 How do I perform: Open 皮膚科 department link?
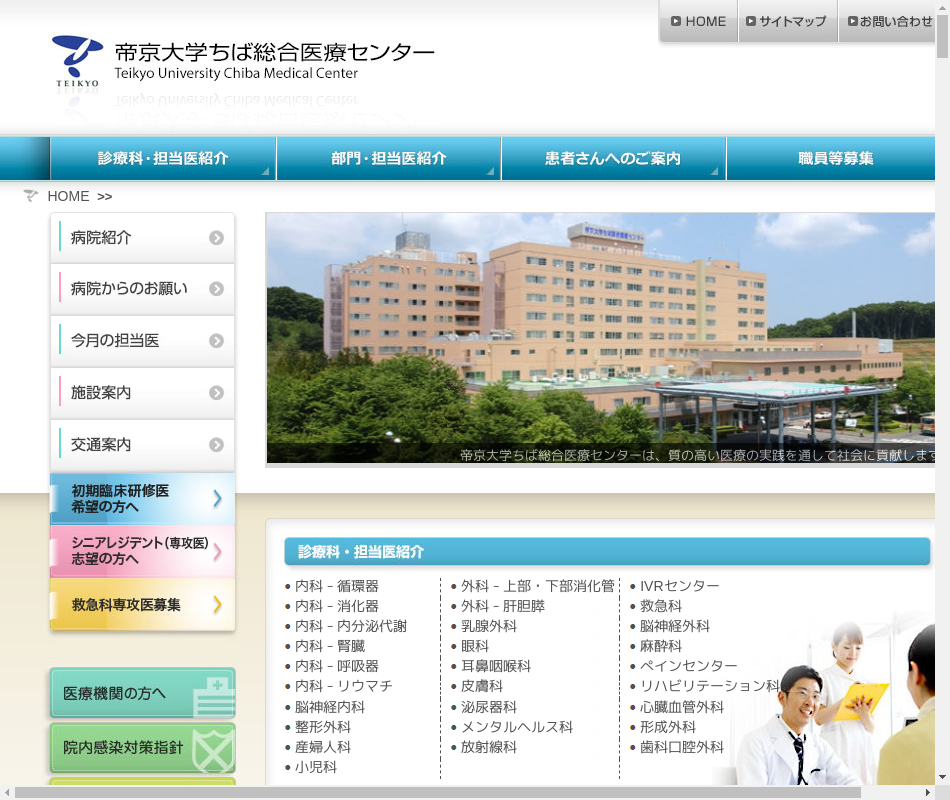pos(482,686)
